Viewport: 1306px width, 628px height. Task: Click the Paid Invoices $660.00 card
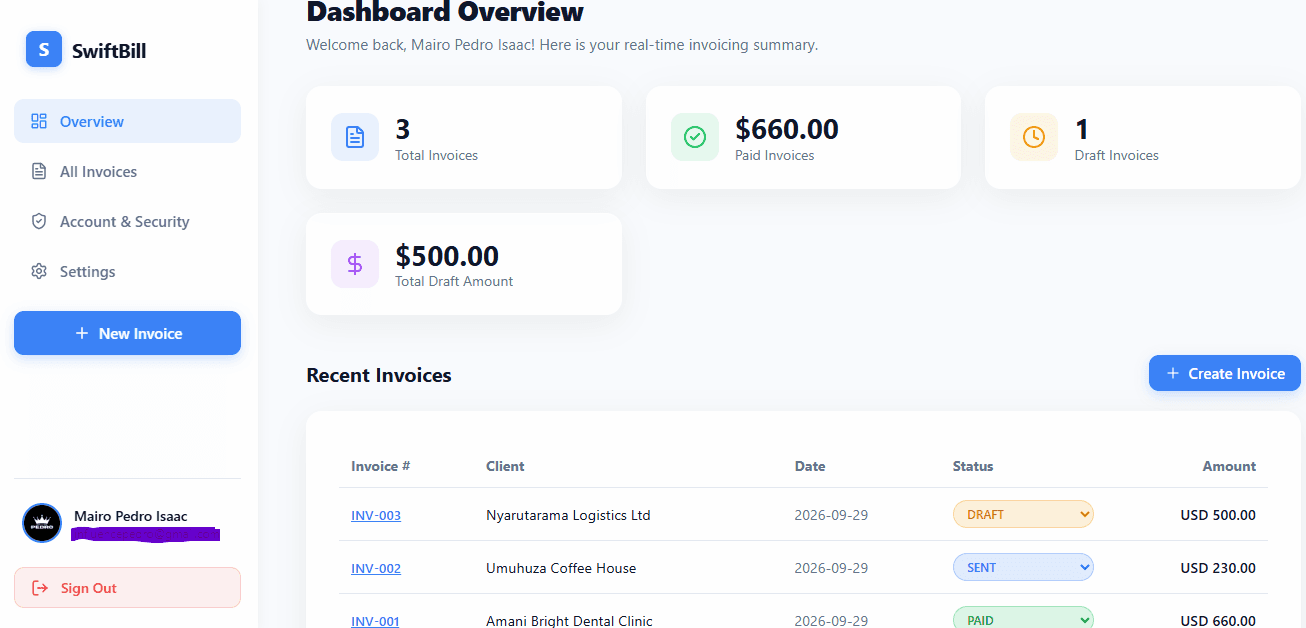click(803, 137)
